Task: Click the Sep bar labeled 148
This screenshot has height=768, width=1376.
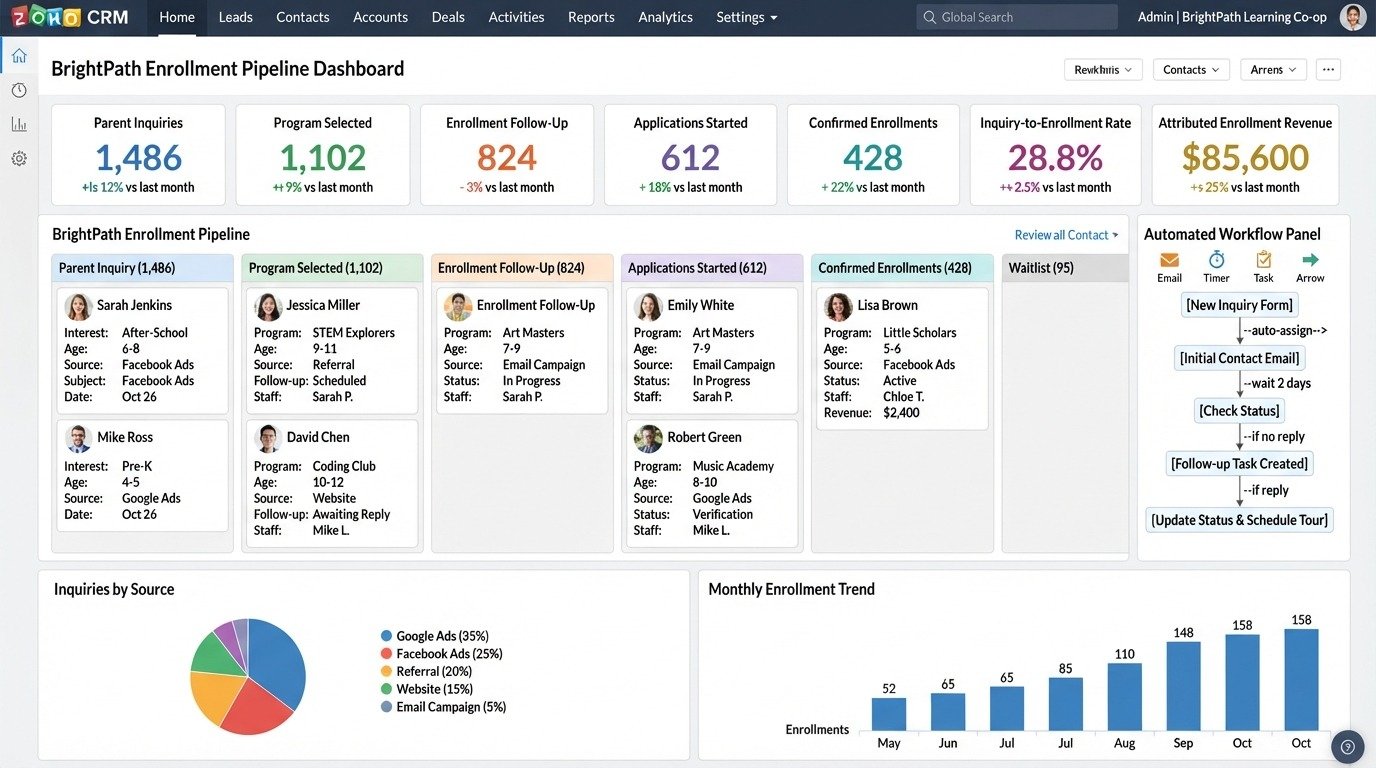Action: [x=1184, y=686]
